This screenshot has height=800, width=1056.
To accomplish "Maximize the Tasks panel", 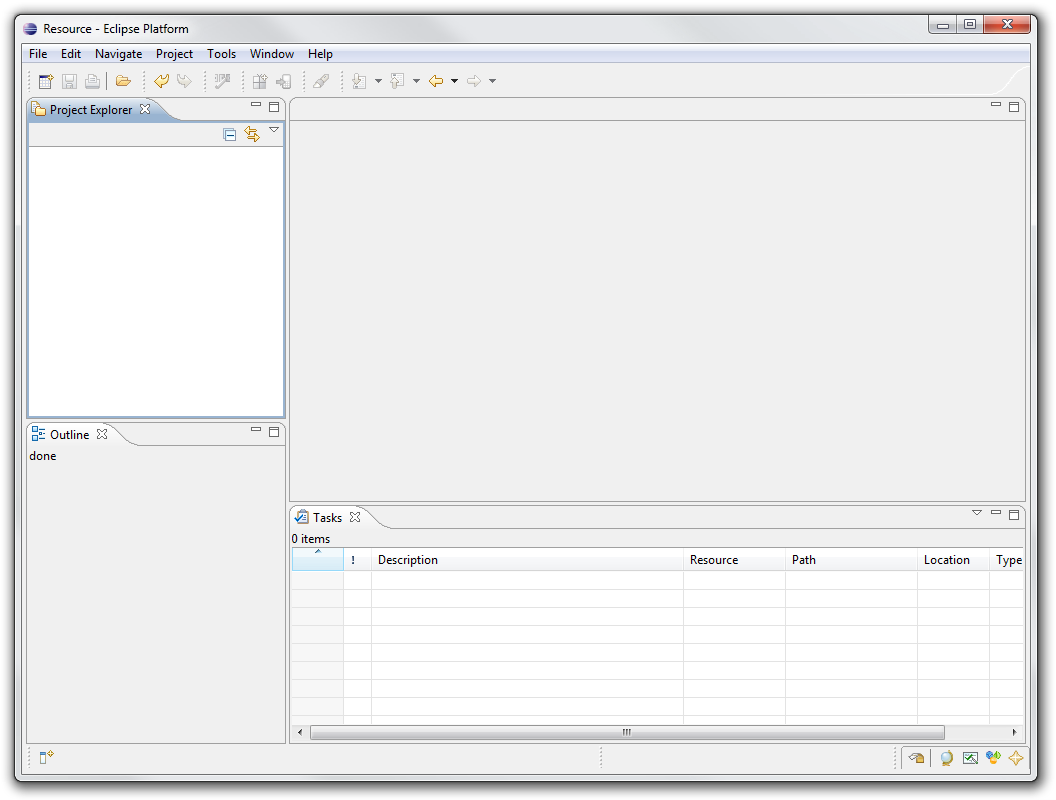I will (1014, 515).
